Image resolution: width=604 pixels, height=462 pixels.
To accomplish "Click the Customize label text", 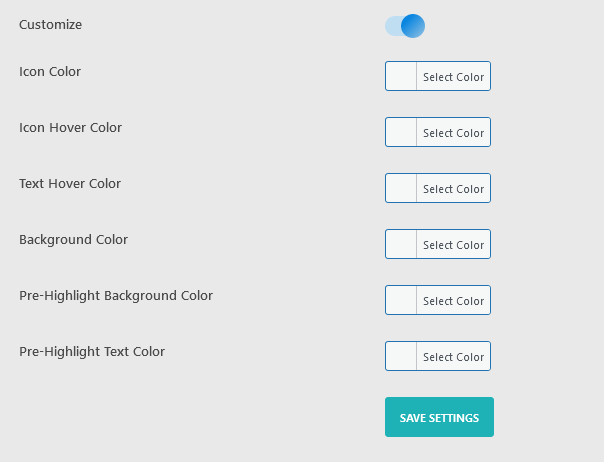I will (51, 24).
